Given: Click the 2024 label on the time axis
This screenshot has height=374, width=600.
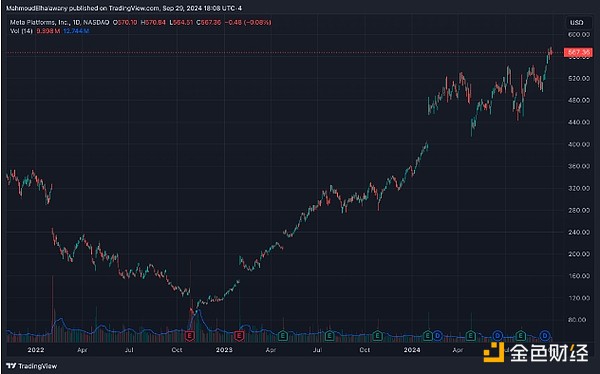Looking at the screenshot, I should coord(412,350).
